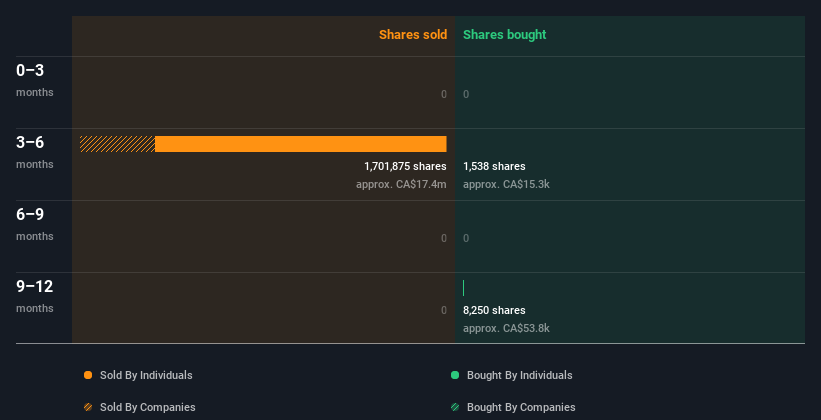Click the hatched Bought By Companies legend swatch
Screen dimensions: 821x420
pyautogui.click(x=455, y=407)
